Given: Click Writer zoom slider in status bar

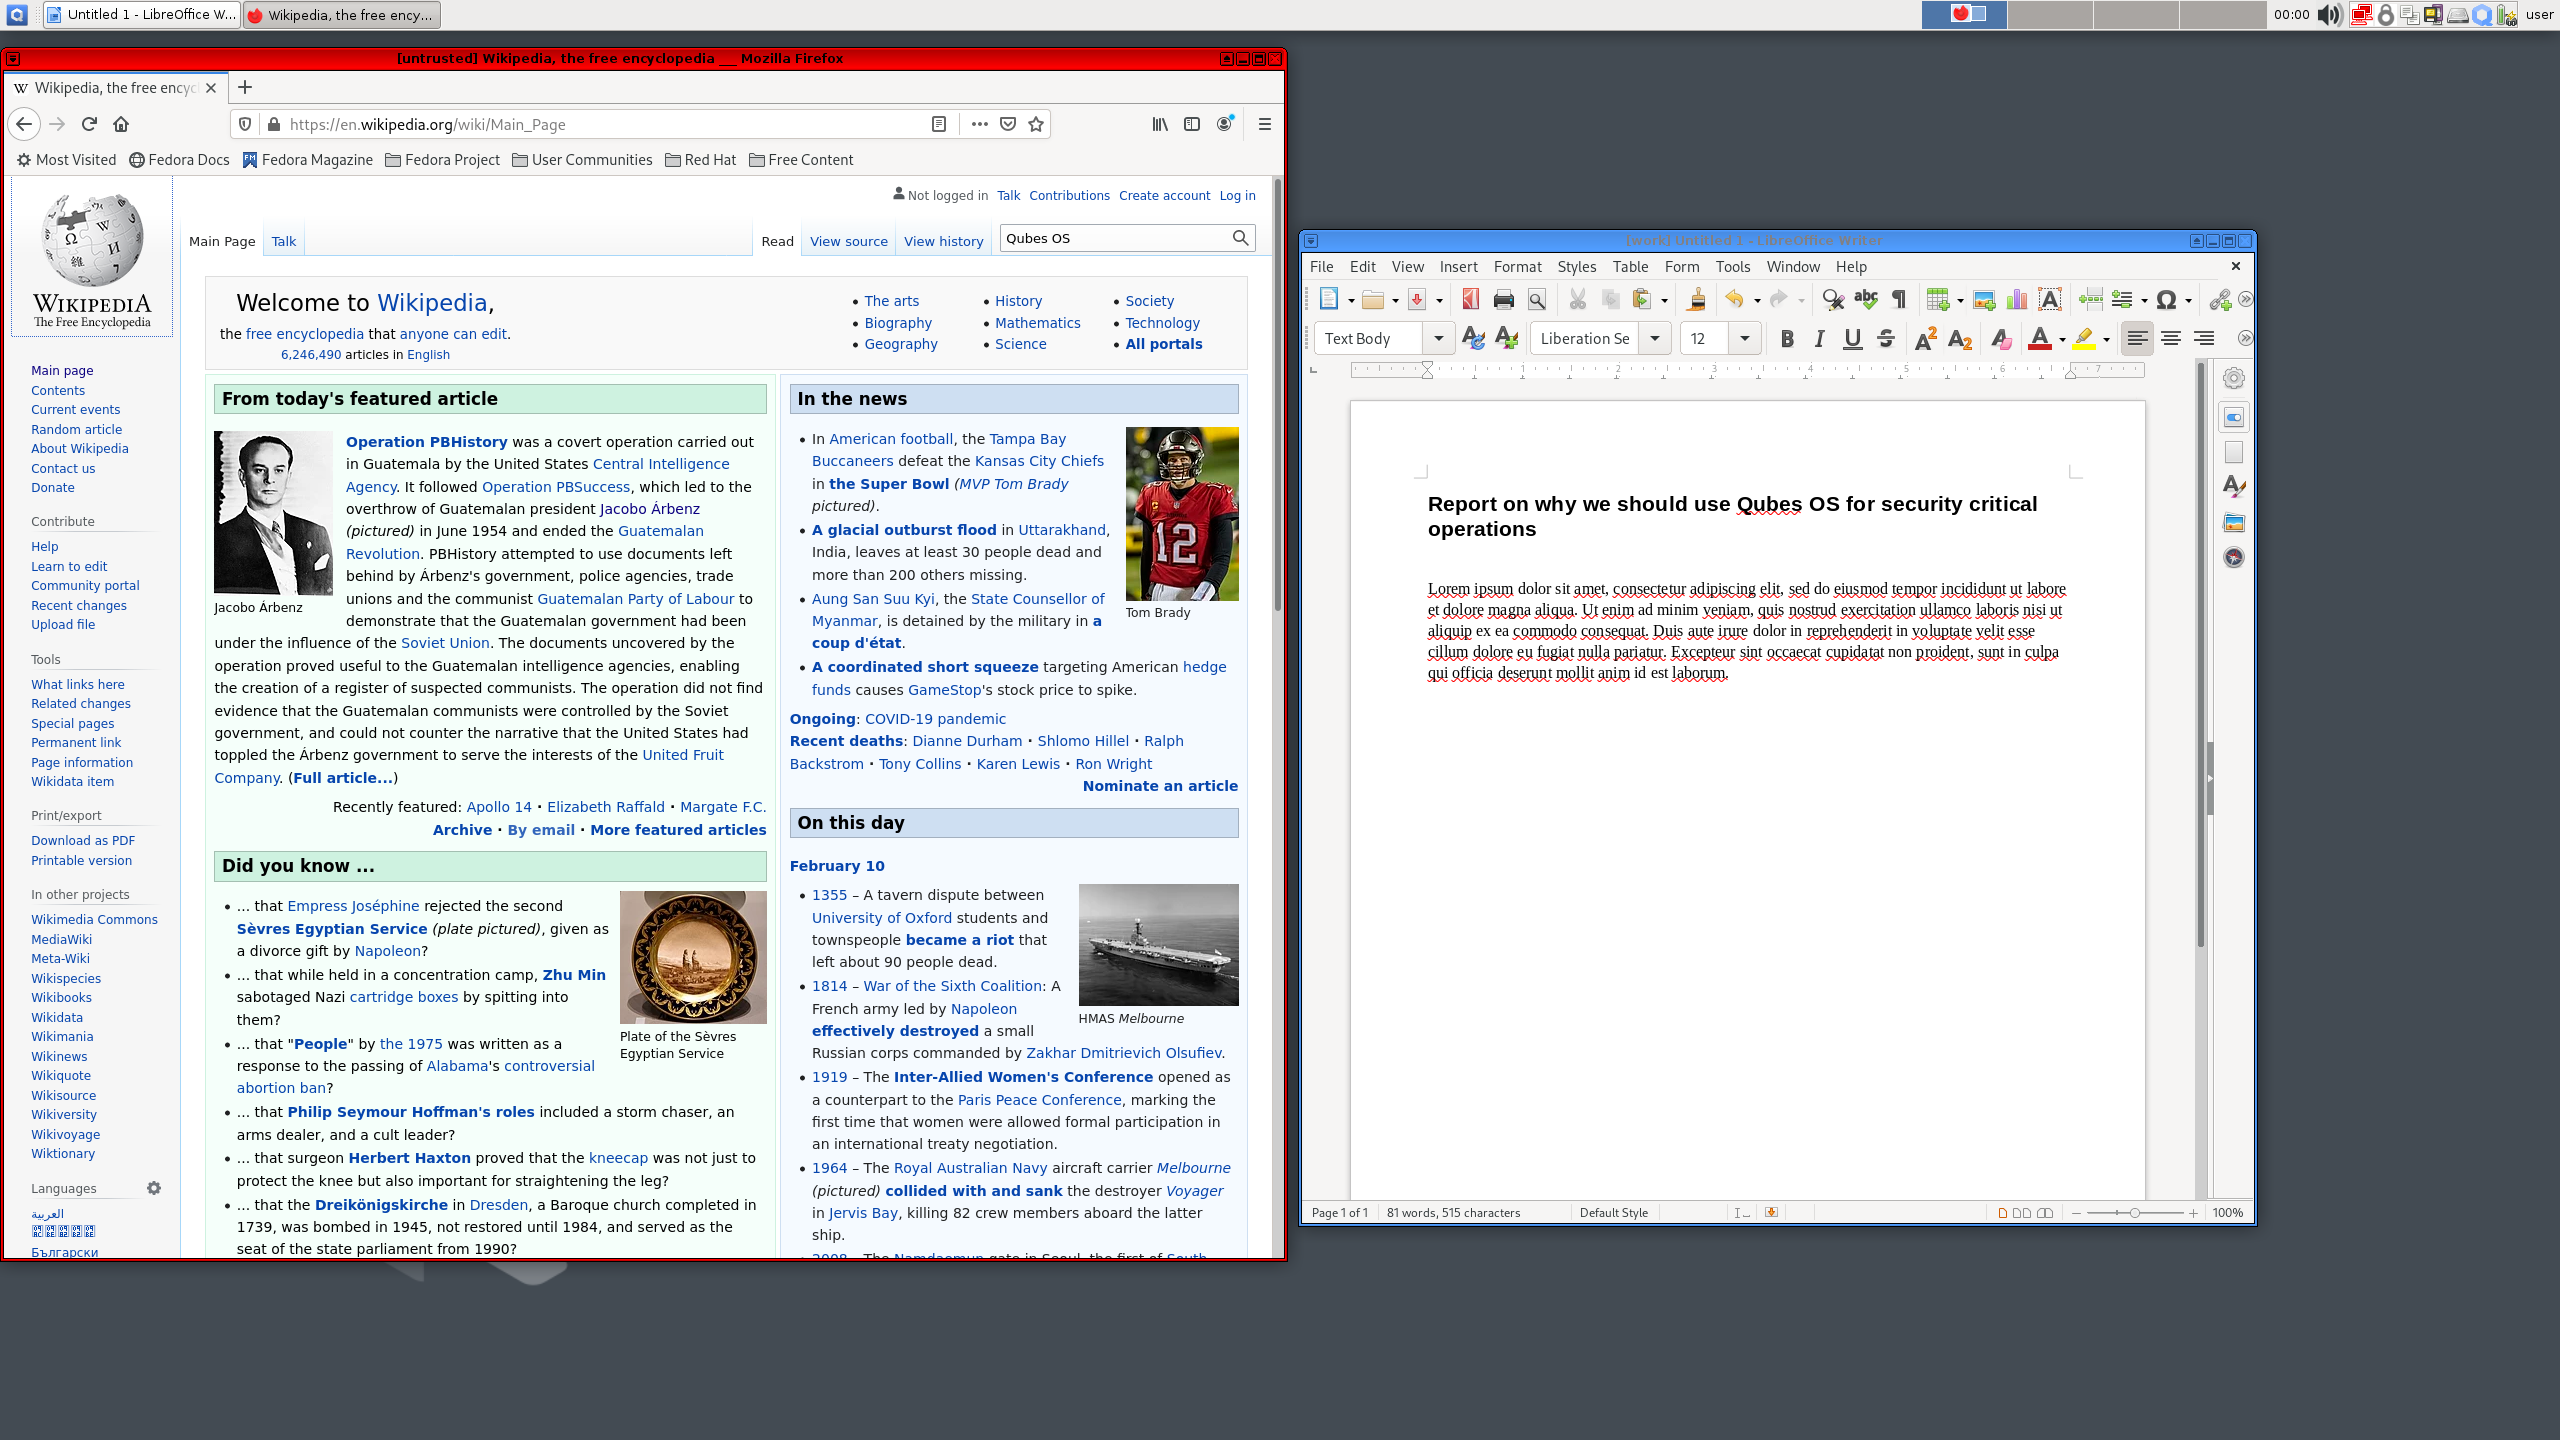Looking at the screenshot, I should click(2134, 1213).
